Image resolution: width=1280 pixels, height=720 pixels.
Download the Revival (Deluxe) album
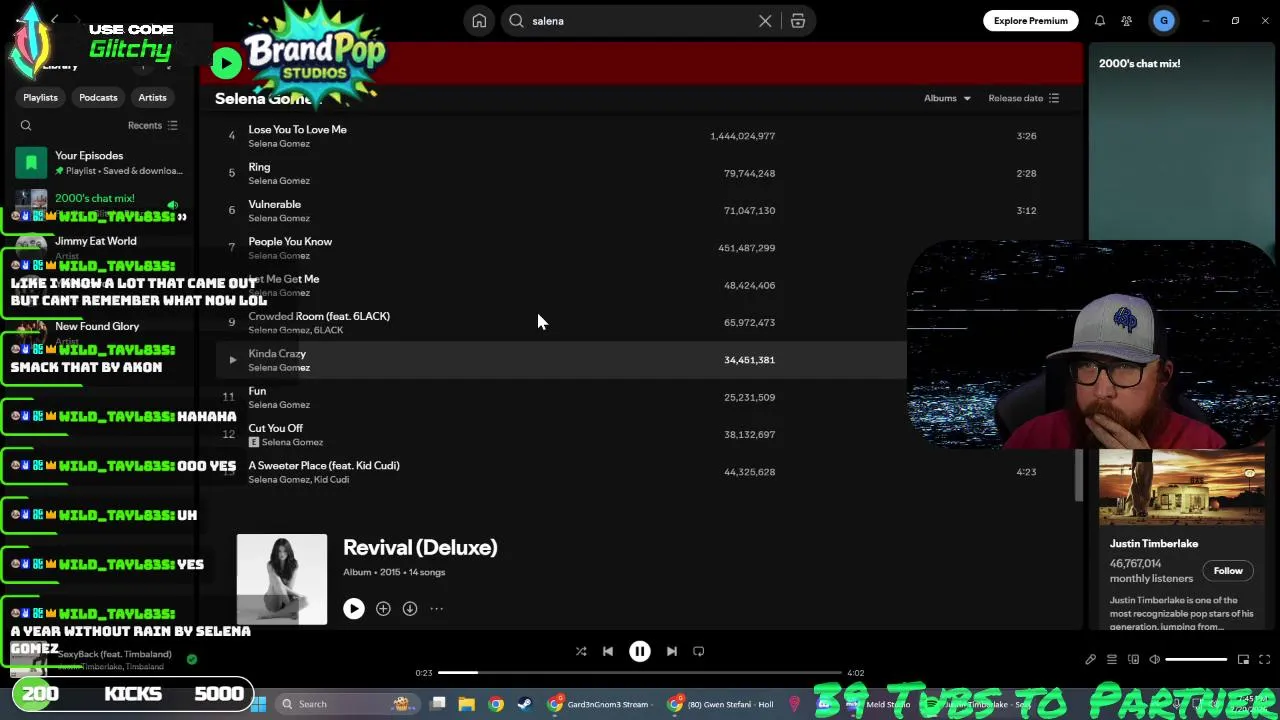[x=410, y=608]
